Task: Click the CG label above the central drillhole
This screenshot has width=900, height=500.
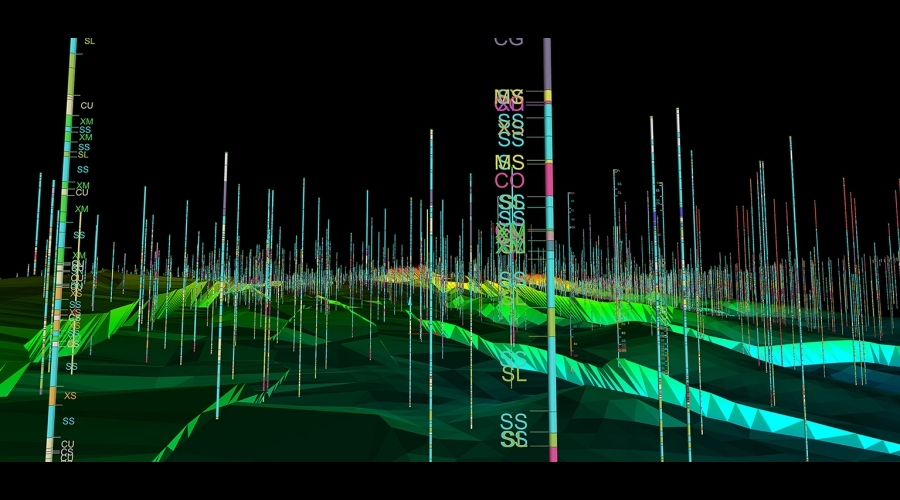Action: coord(509,41)
